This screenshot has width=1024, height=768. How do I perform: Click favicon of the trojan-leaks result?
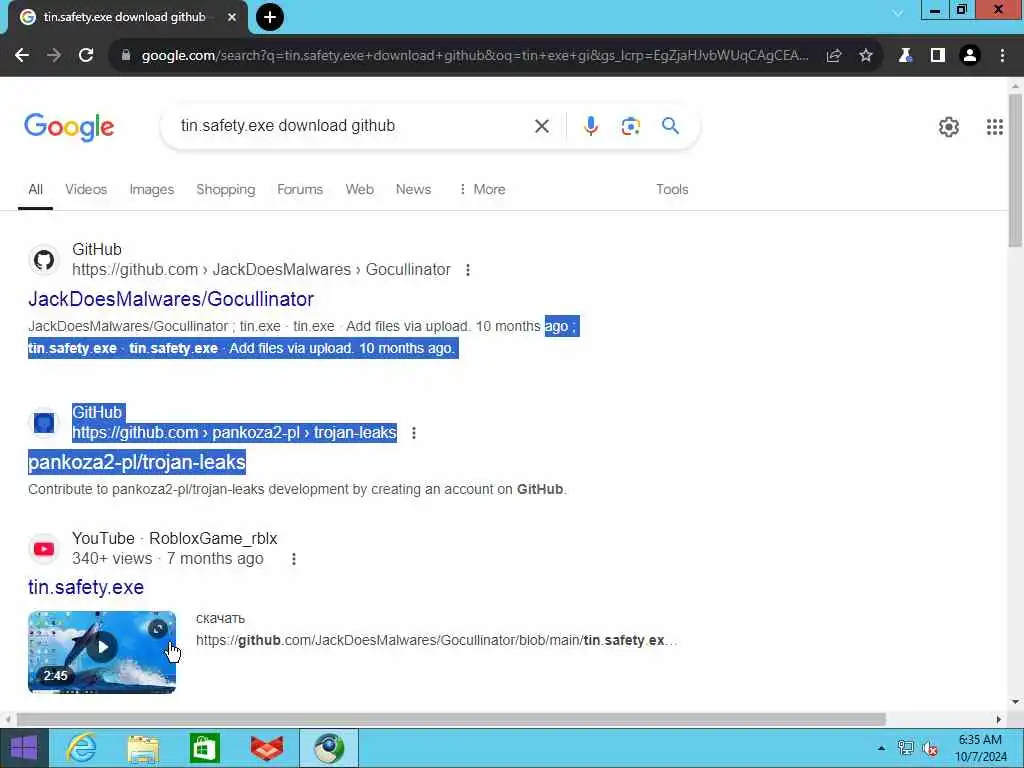44,423
